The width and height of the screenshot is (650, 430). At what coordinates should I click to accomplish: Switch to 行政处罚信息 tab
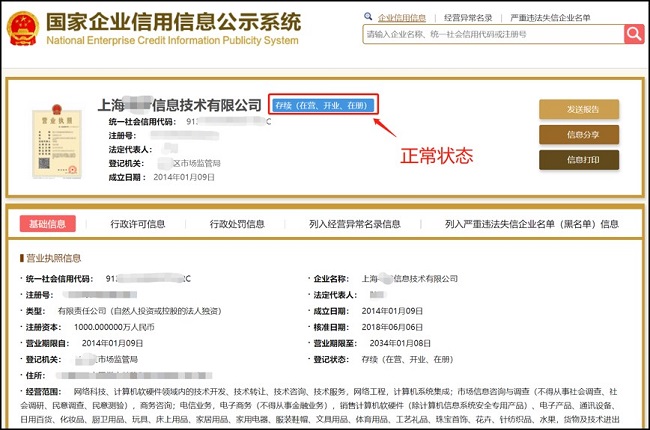click(237, 224)
